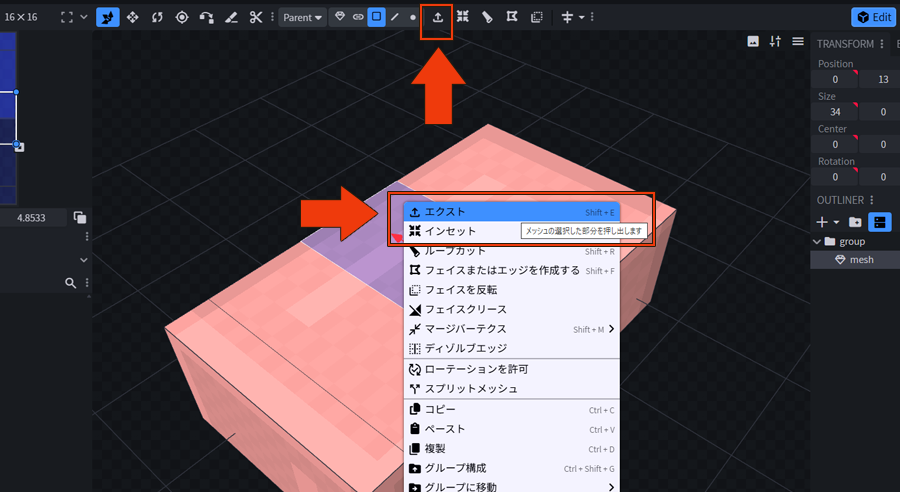Select the Knife (scissors) tool

click(x=256, y=17)
